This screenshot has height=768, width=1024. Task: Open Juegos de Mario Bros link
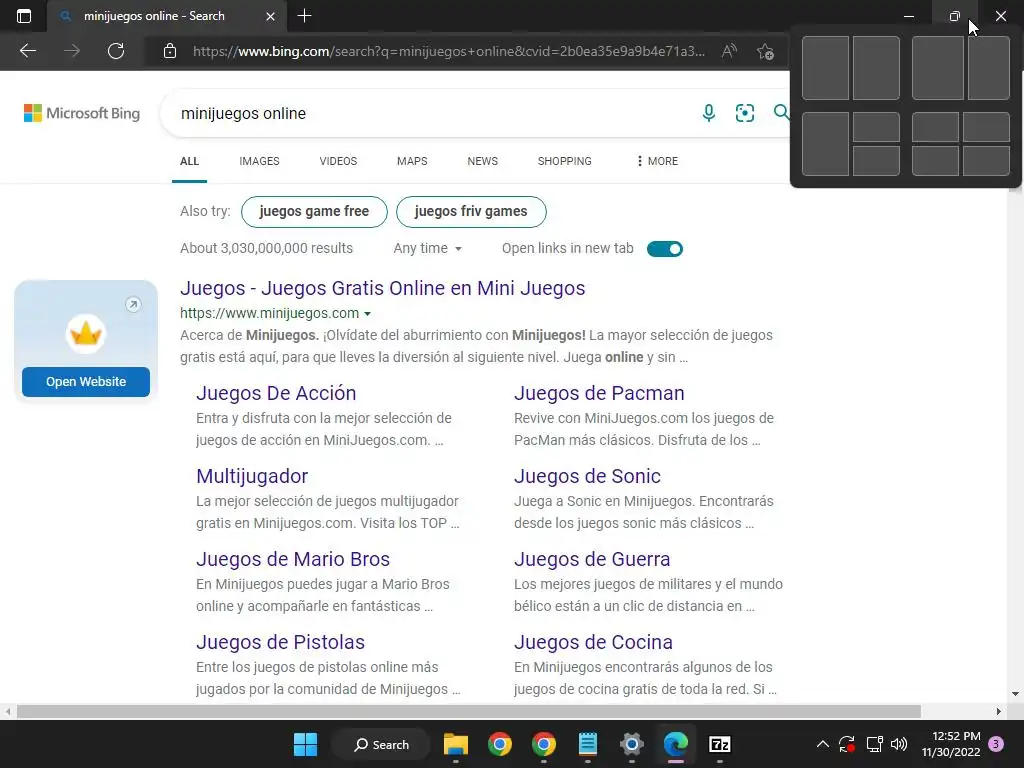(293, 559)
